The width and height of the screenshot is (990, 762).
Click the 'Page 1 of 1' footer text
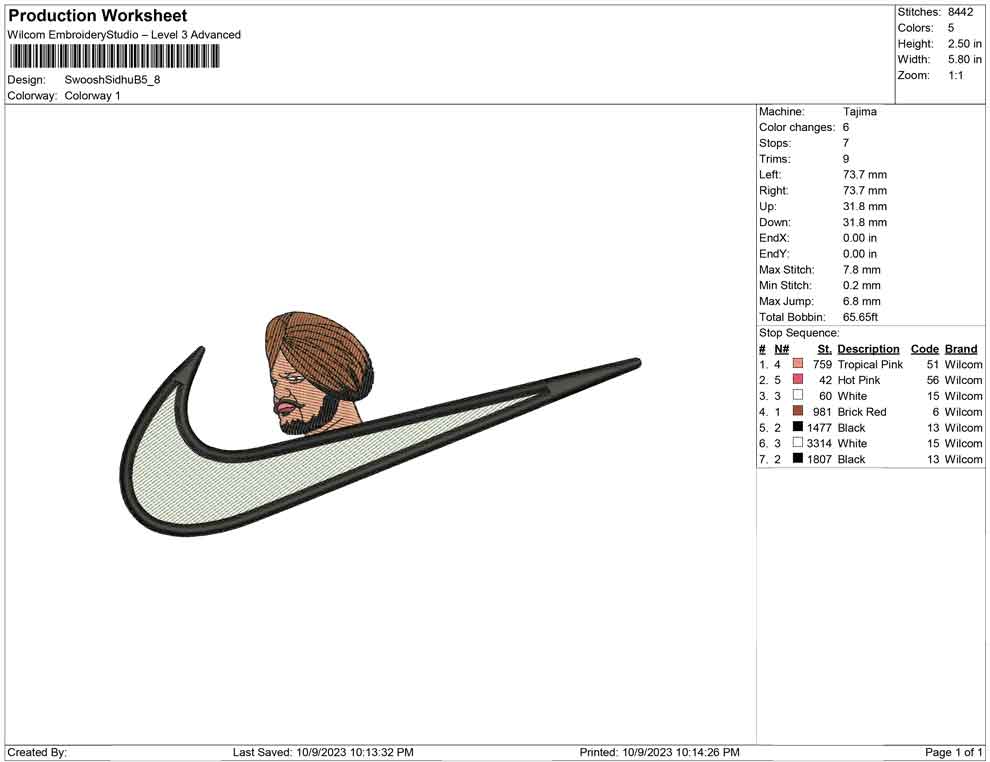tap(953, 752)
